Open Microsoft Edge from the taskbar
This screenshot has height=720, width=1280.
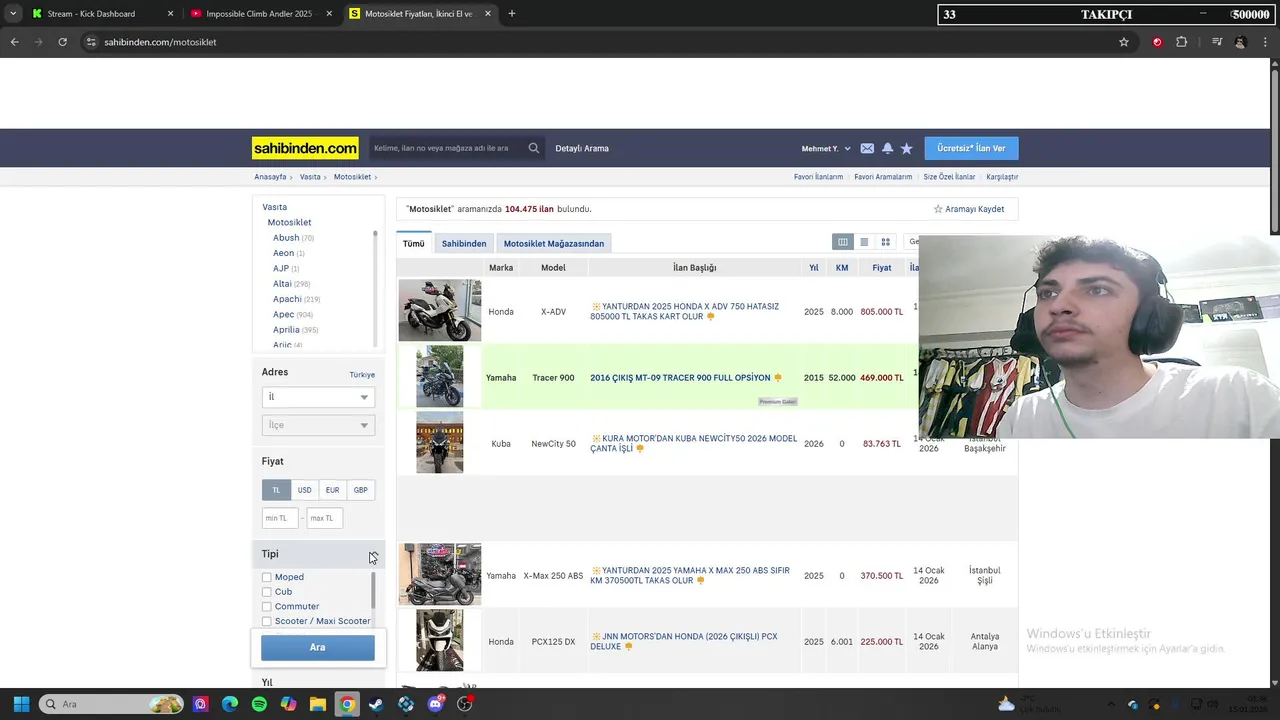pos(230,704)
